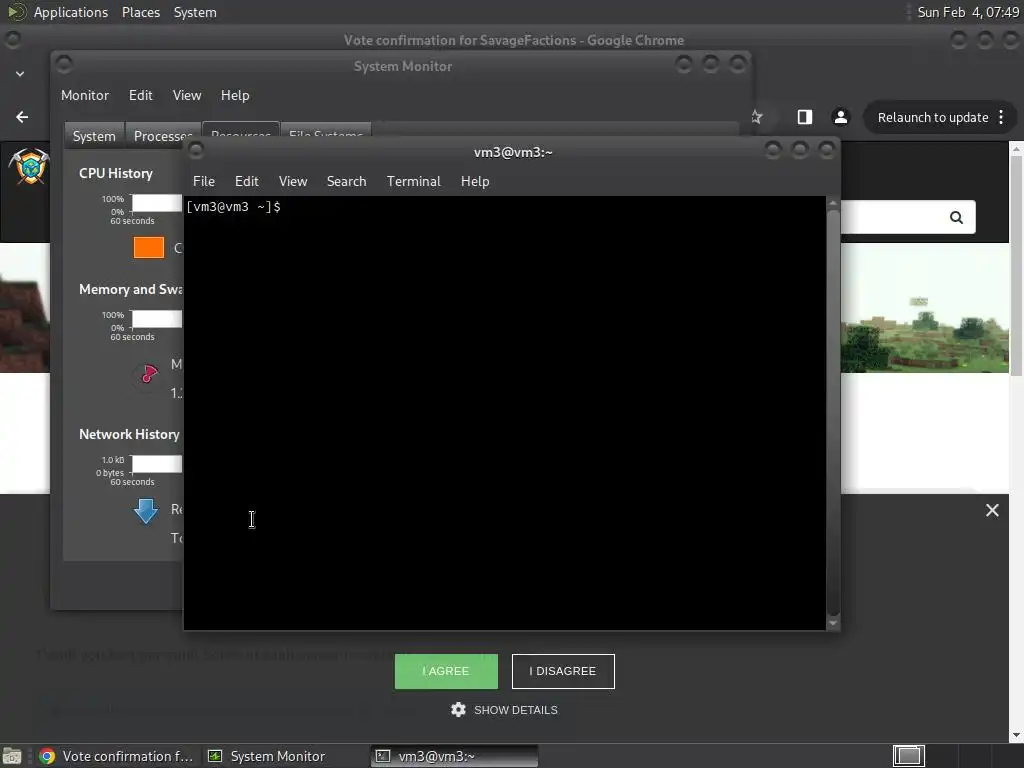The height and width of the screenshot is (768, 1024).
Task: Click the terminal scrollbar down arrow
Action: pos(833,624)
